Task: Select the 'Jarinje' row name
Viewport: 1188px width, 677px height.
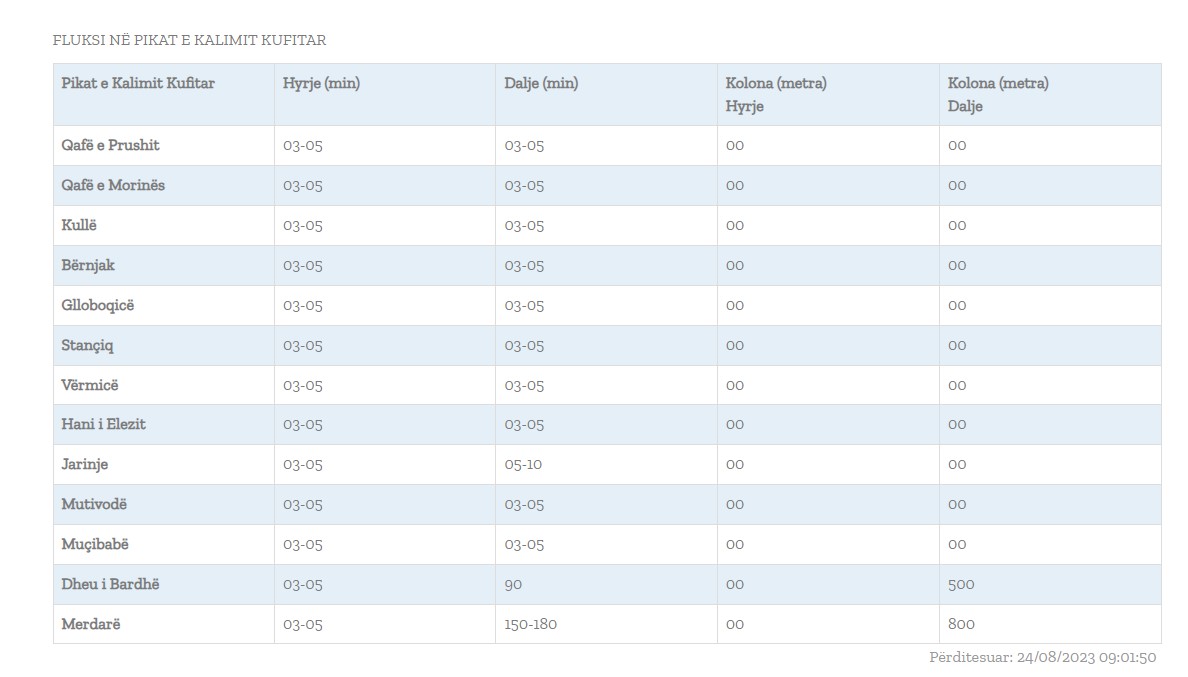Action: coord(85,465)
